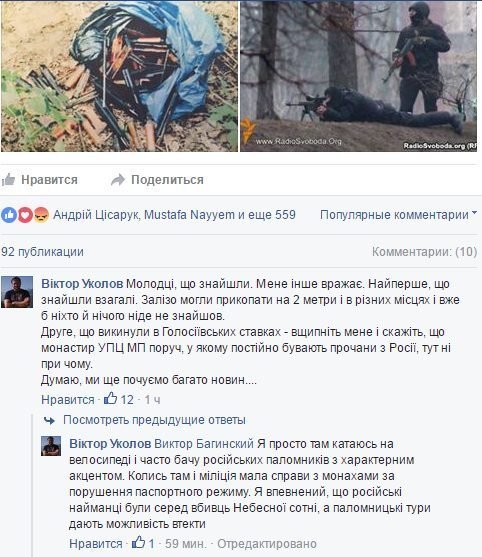Click the blue like reaction icon
This screenshot has width=482, height=557.
9,215
